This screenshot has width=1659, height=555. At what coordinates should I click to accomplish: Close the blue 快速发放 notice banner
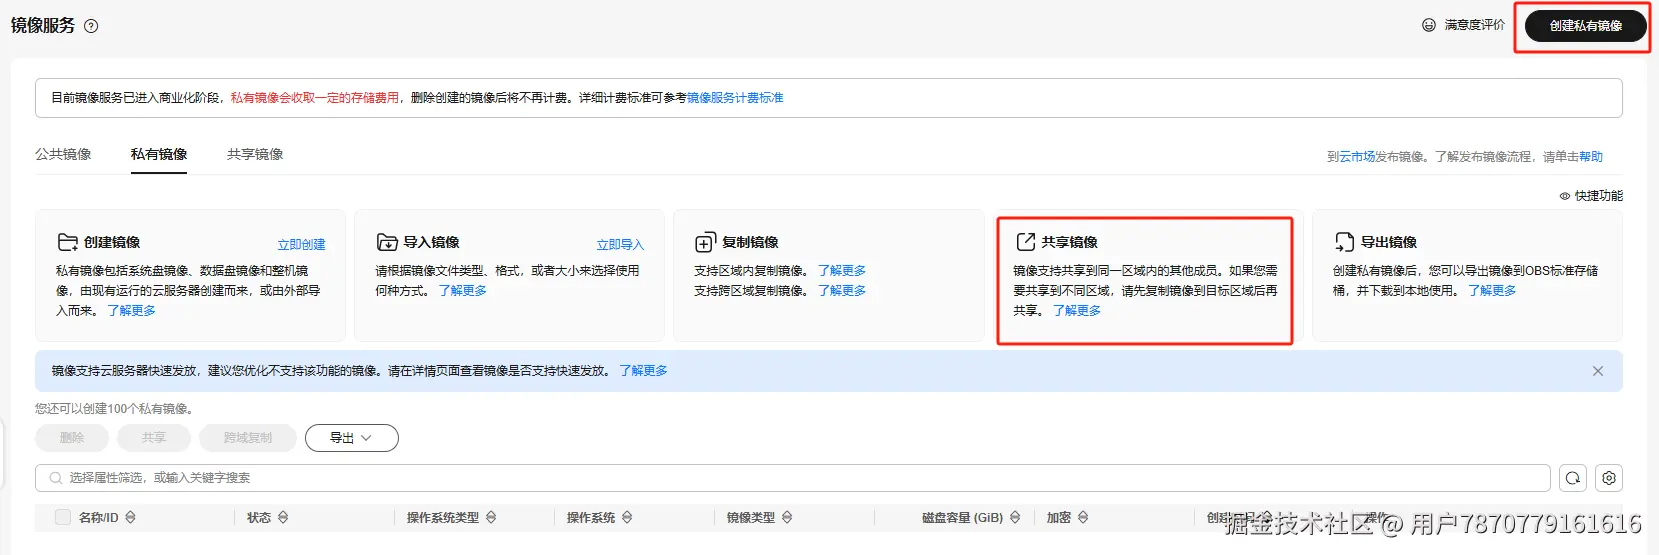point(1598,371)
